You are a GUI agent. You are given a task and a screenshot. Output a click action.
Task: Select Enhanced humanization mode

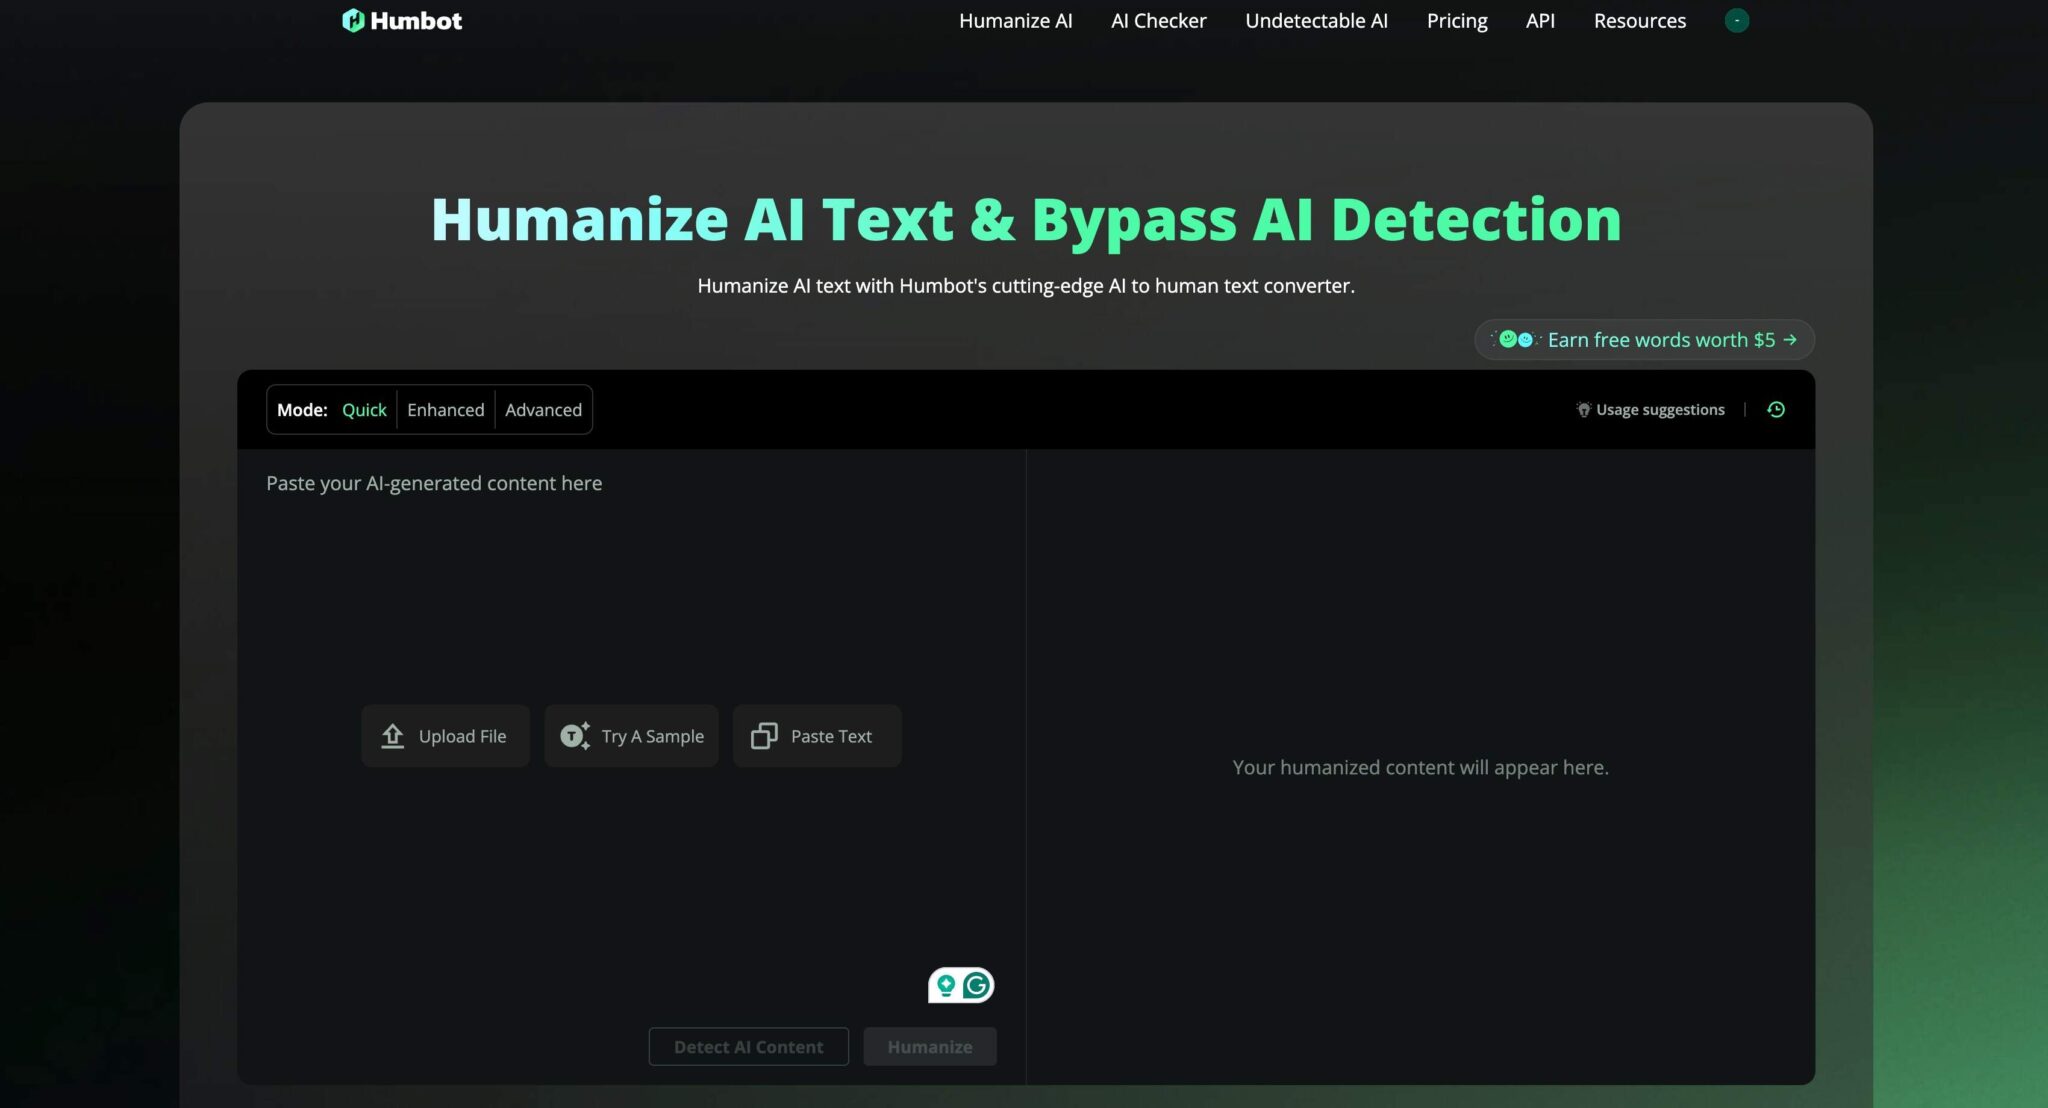pos(446,409)
